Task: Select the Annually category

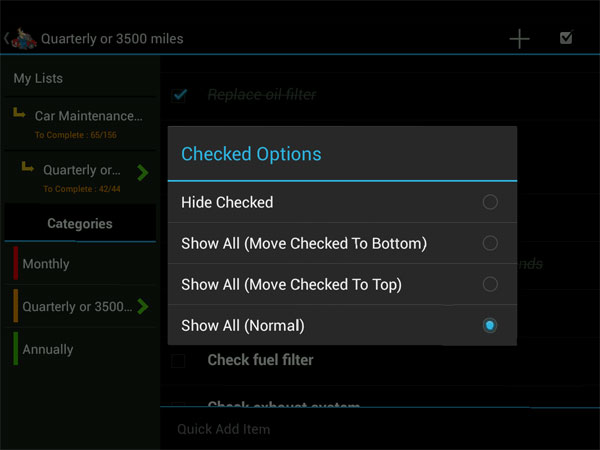Action: point(48,349)
